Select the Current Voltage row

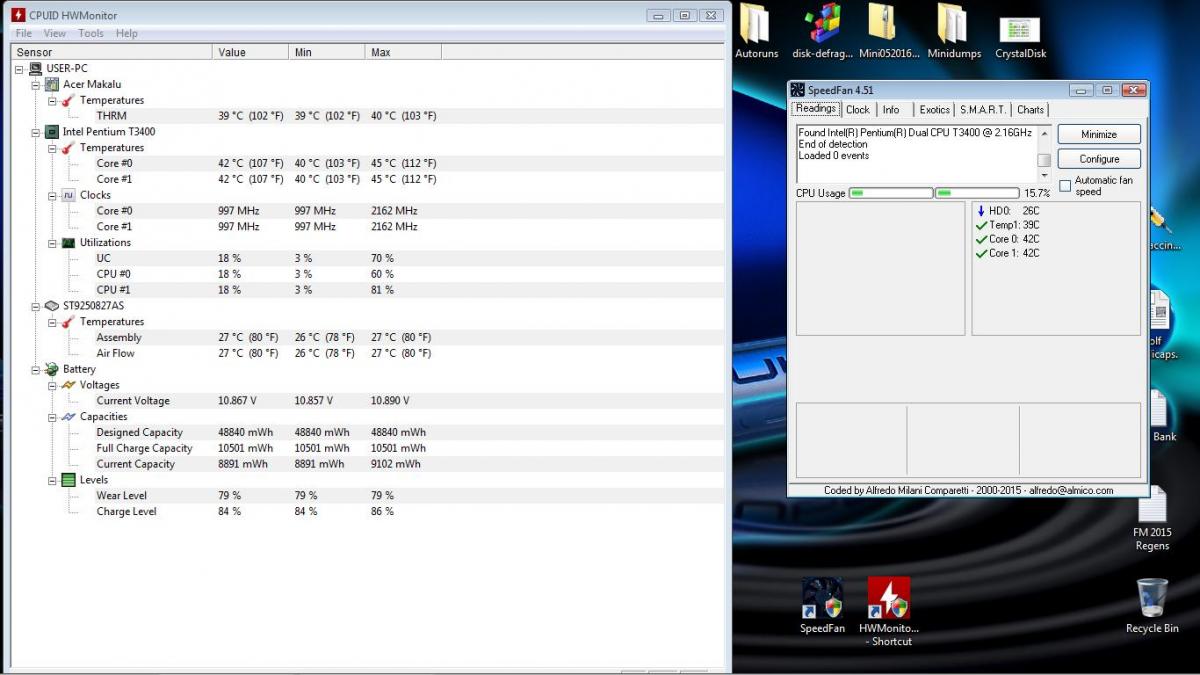point(368,401)
